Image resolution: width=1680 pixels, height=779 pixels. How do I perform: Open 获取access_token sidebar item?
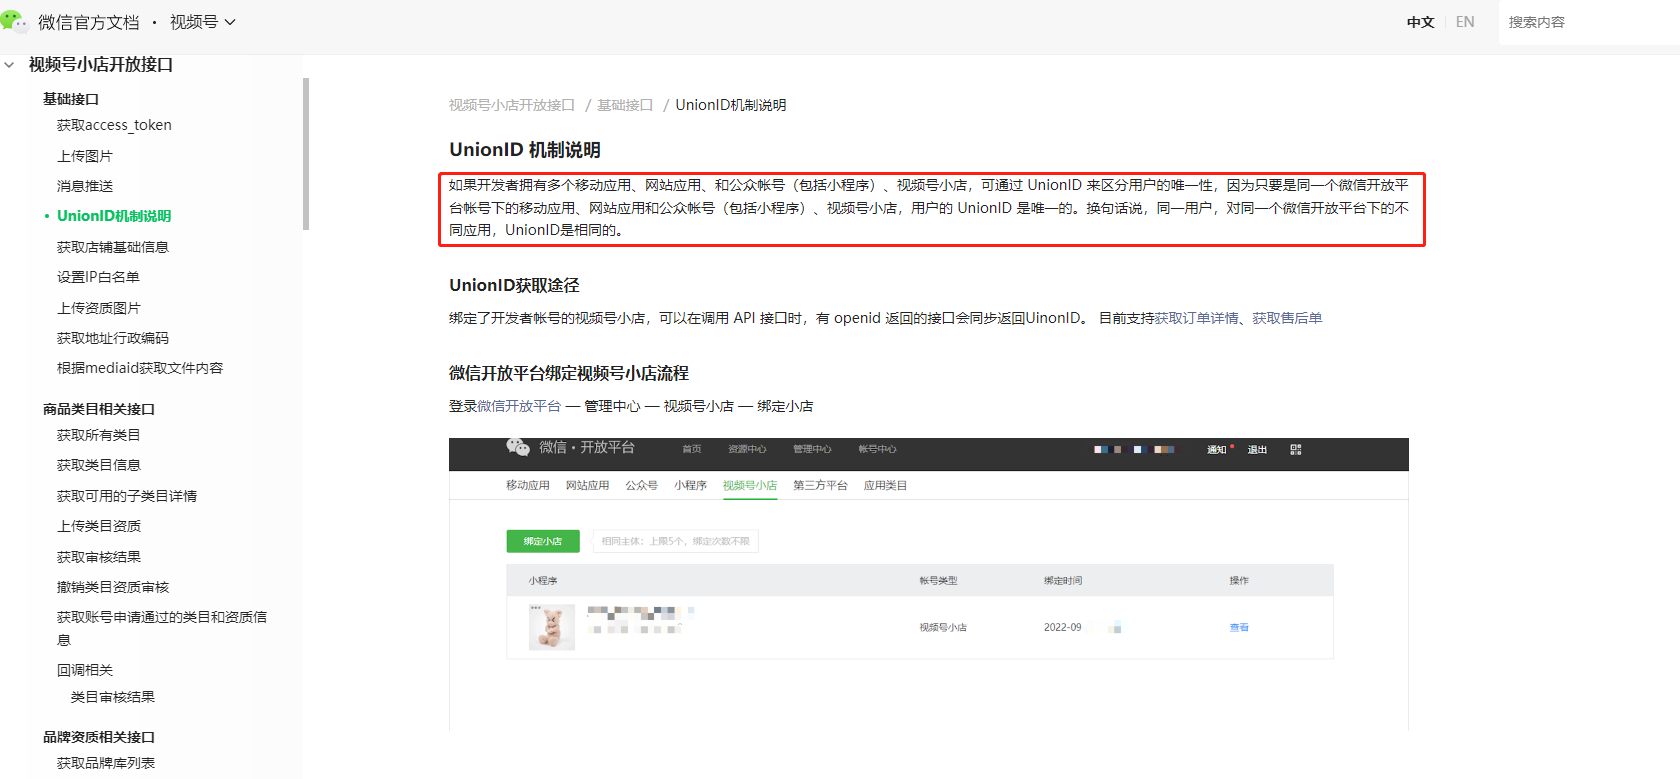tap(114, 125)
